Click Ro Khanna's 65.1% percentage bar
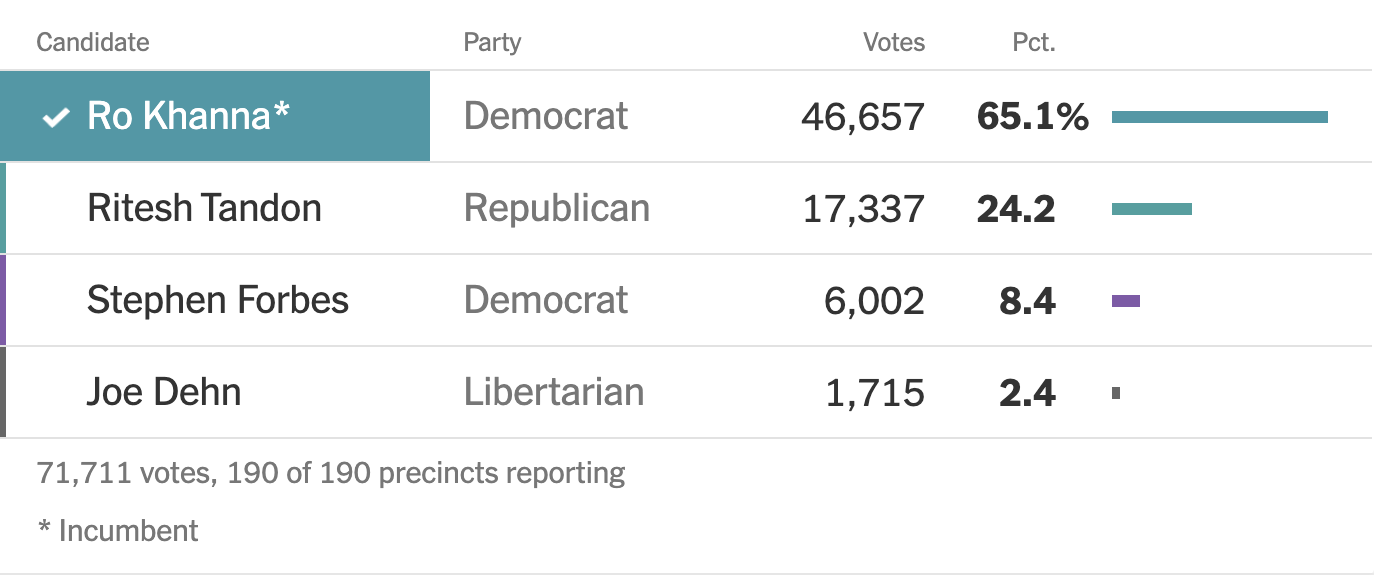 [x=1220, y=117]
